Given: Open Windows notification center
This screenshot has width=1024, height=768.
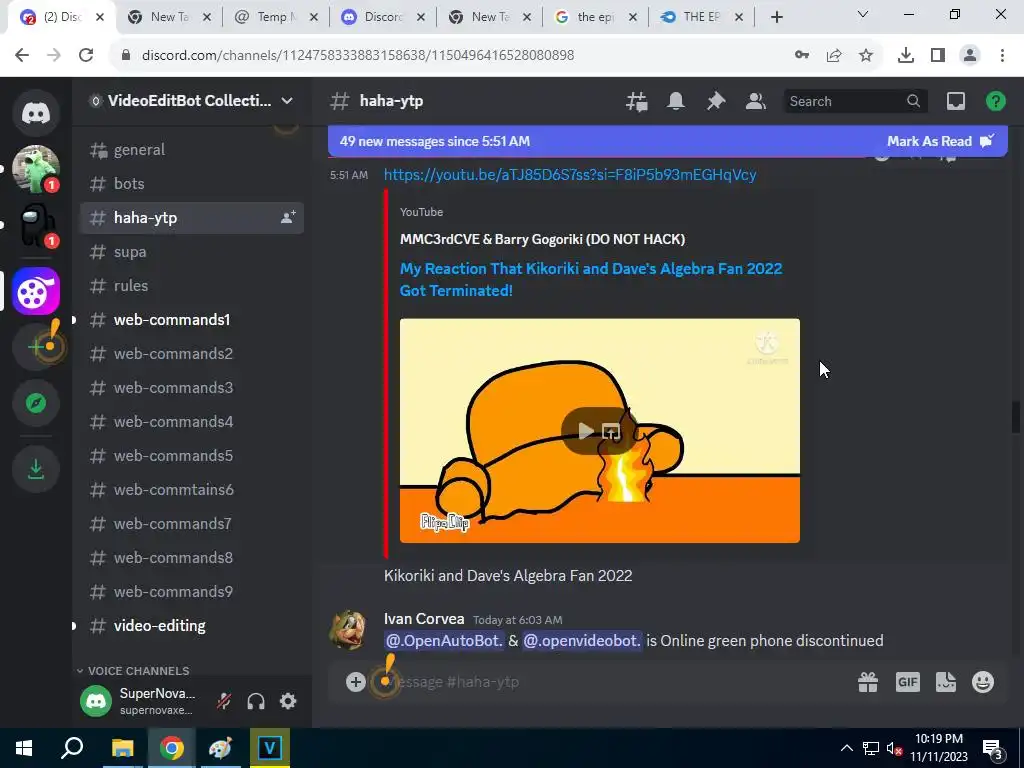Looking at the screenshot, I should pos(993,748).
